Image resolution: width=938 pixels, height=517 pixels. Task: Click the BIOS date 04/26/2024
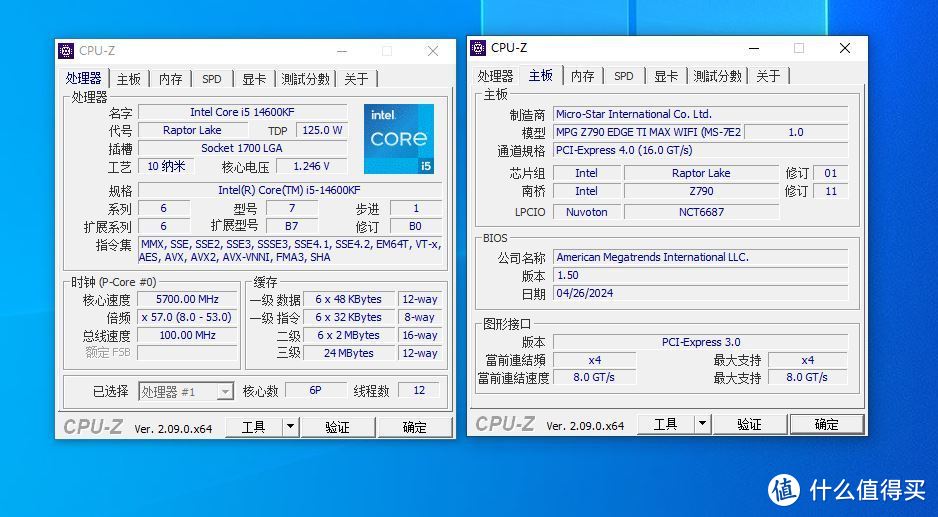[700, 293]
